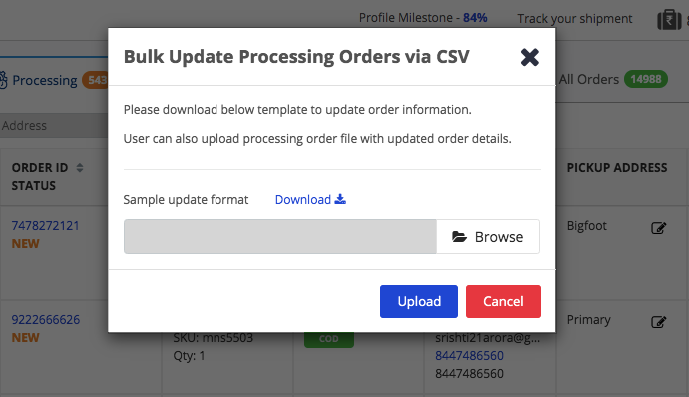This screenshot has height=397, width=689.
Task: Click the Processing tab icon
Action: click(x=3, y=80)
